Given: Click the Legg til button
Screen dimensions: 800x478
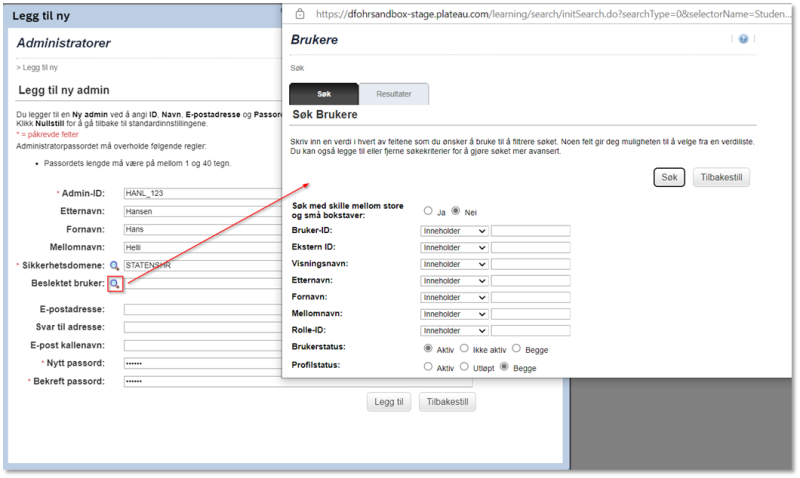Looking at the screenshot, I should 389,402.
